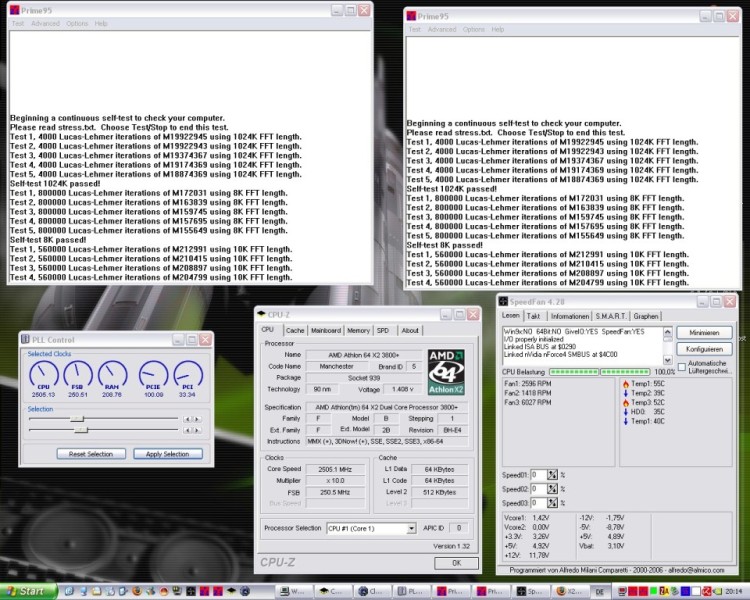
Task: Switch to CPU-Z via its taskbar button
Action: tap(331, 592)
